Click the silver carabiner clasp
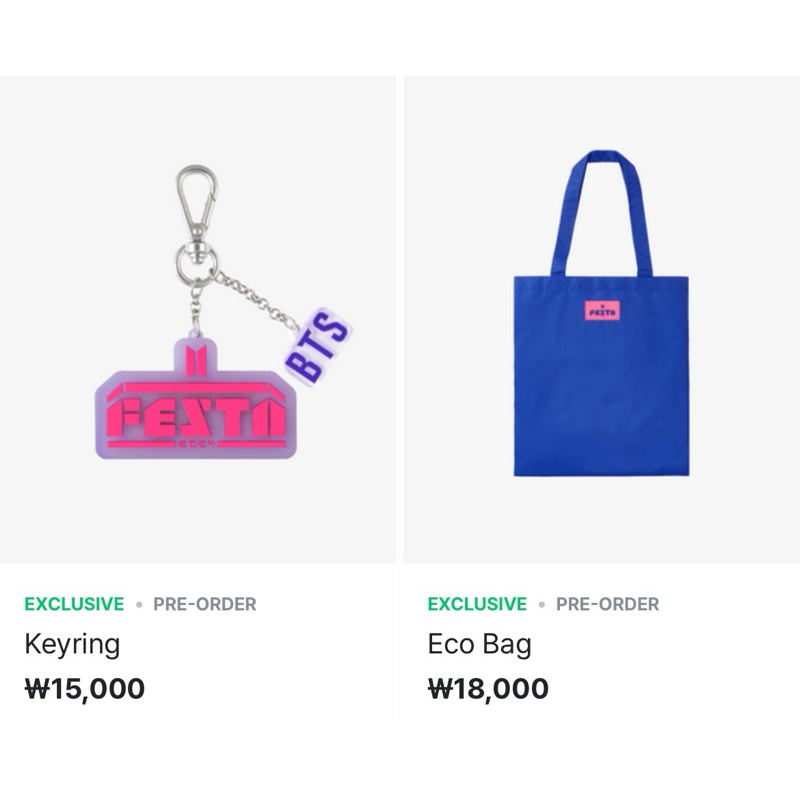Viewport: 800px width, 800px height. [x=197, y=202]
